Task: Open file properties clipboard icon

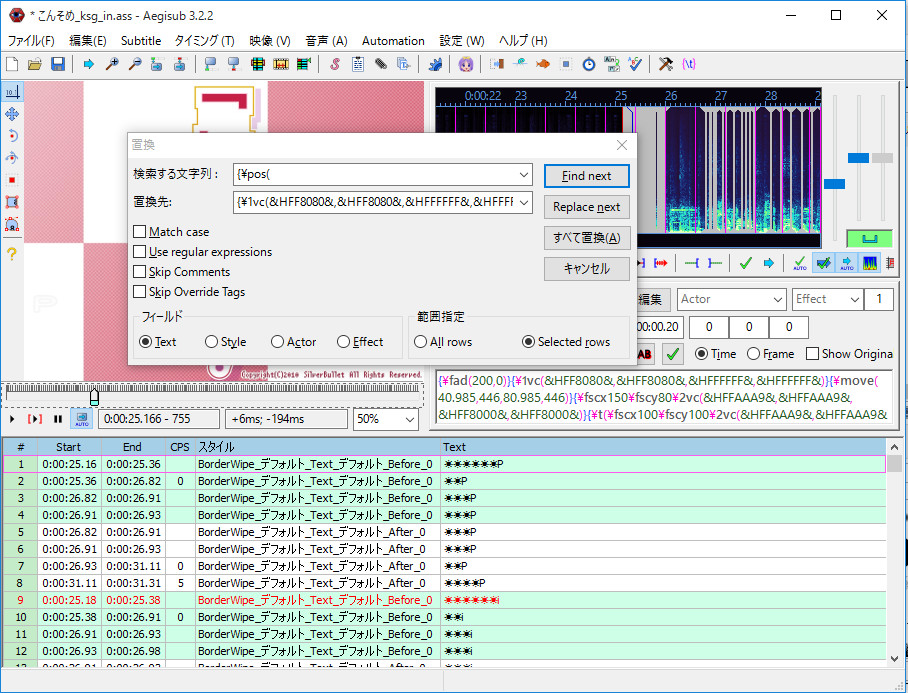Action: 358,64
